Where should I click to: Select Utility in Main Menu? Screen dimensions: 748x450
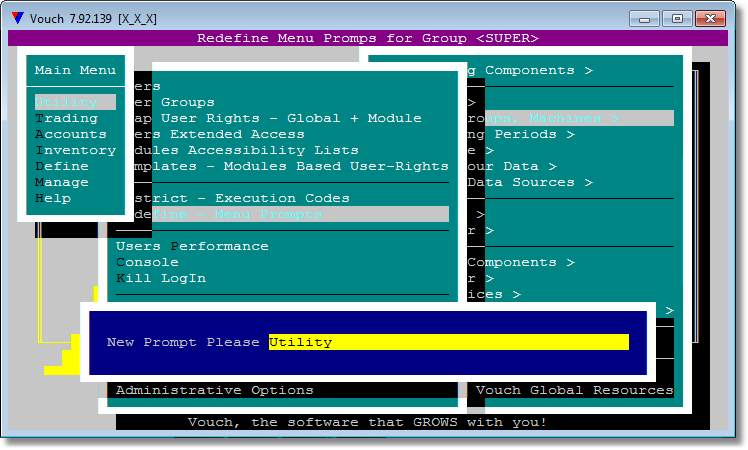pos(75,102)
